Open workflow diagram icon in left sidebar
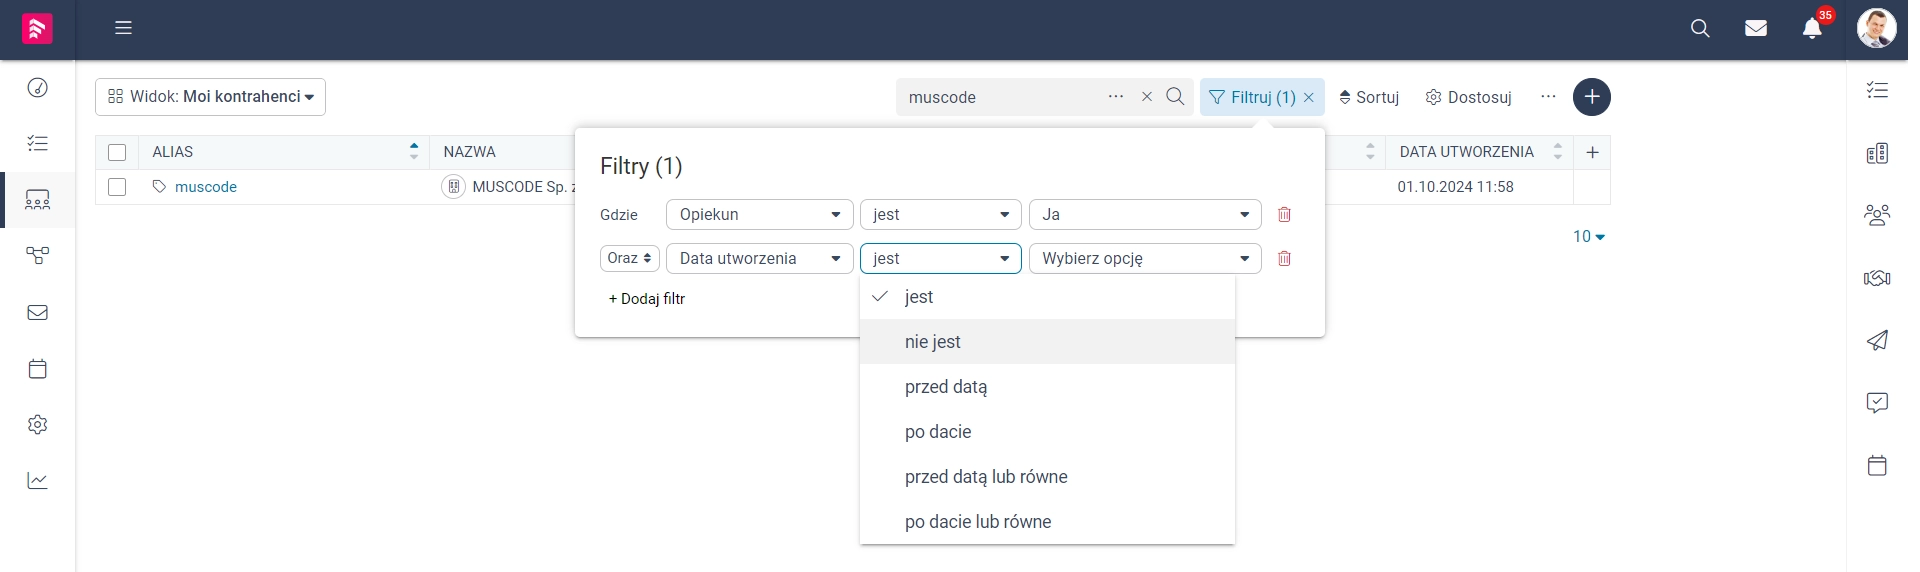The width and height of the screenshot is (1920, 572). click(x=37, y=256)
